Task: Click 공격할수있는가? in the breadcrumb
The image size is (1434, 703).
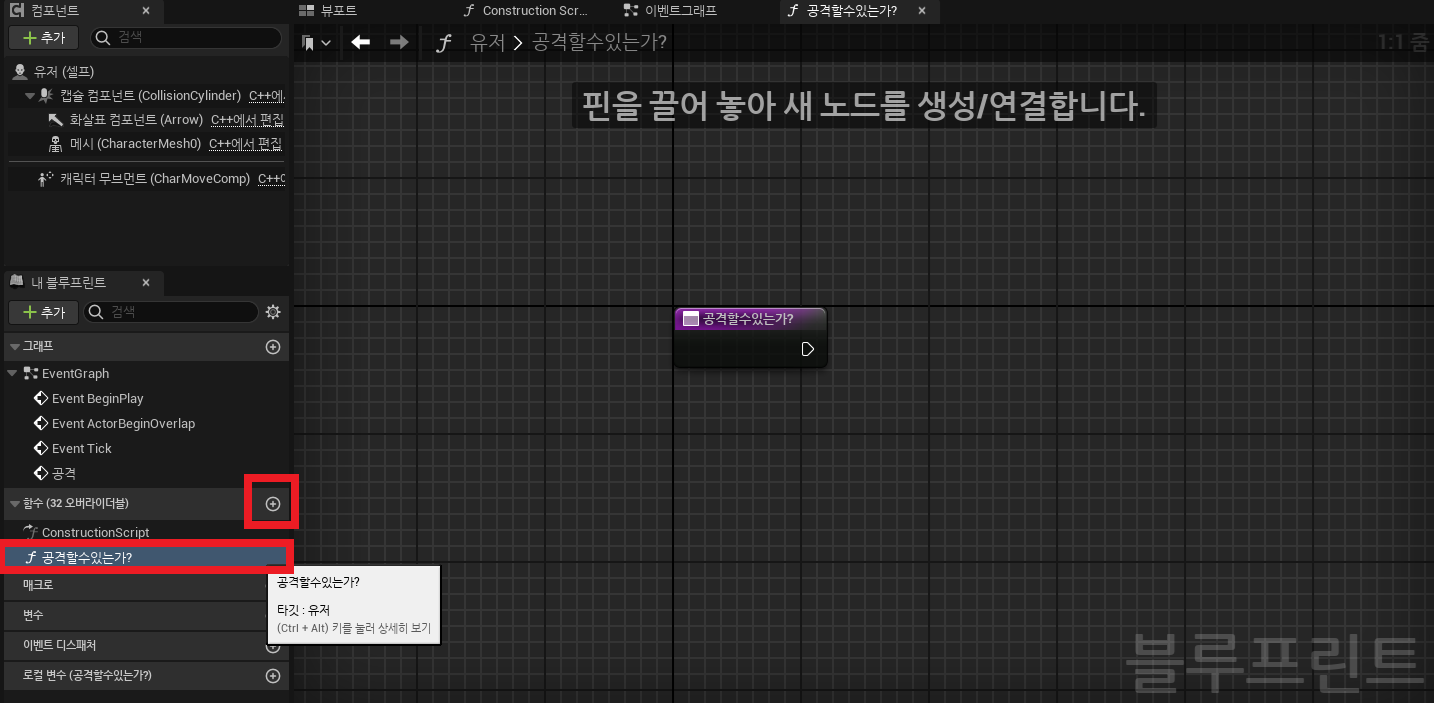Action: tap(599, 43)
